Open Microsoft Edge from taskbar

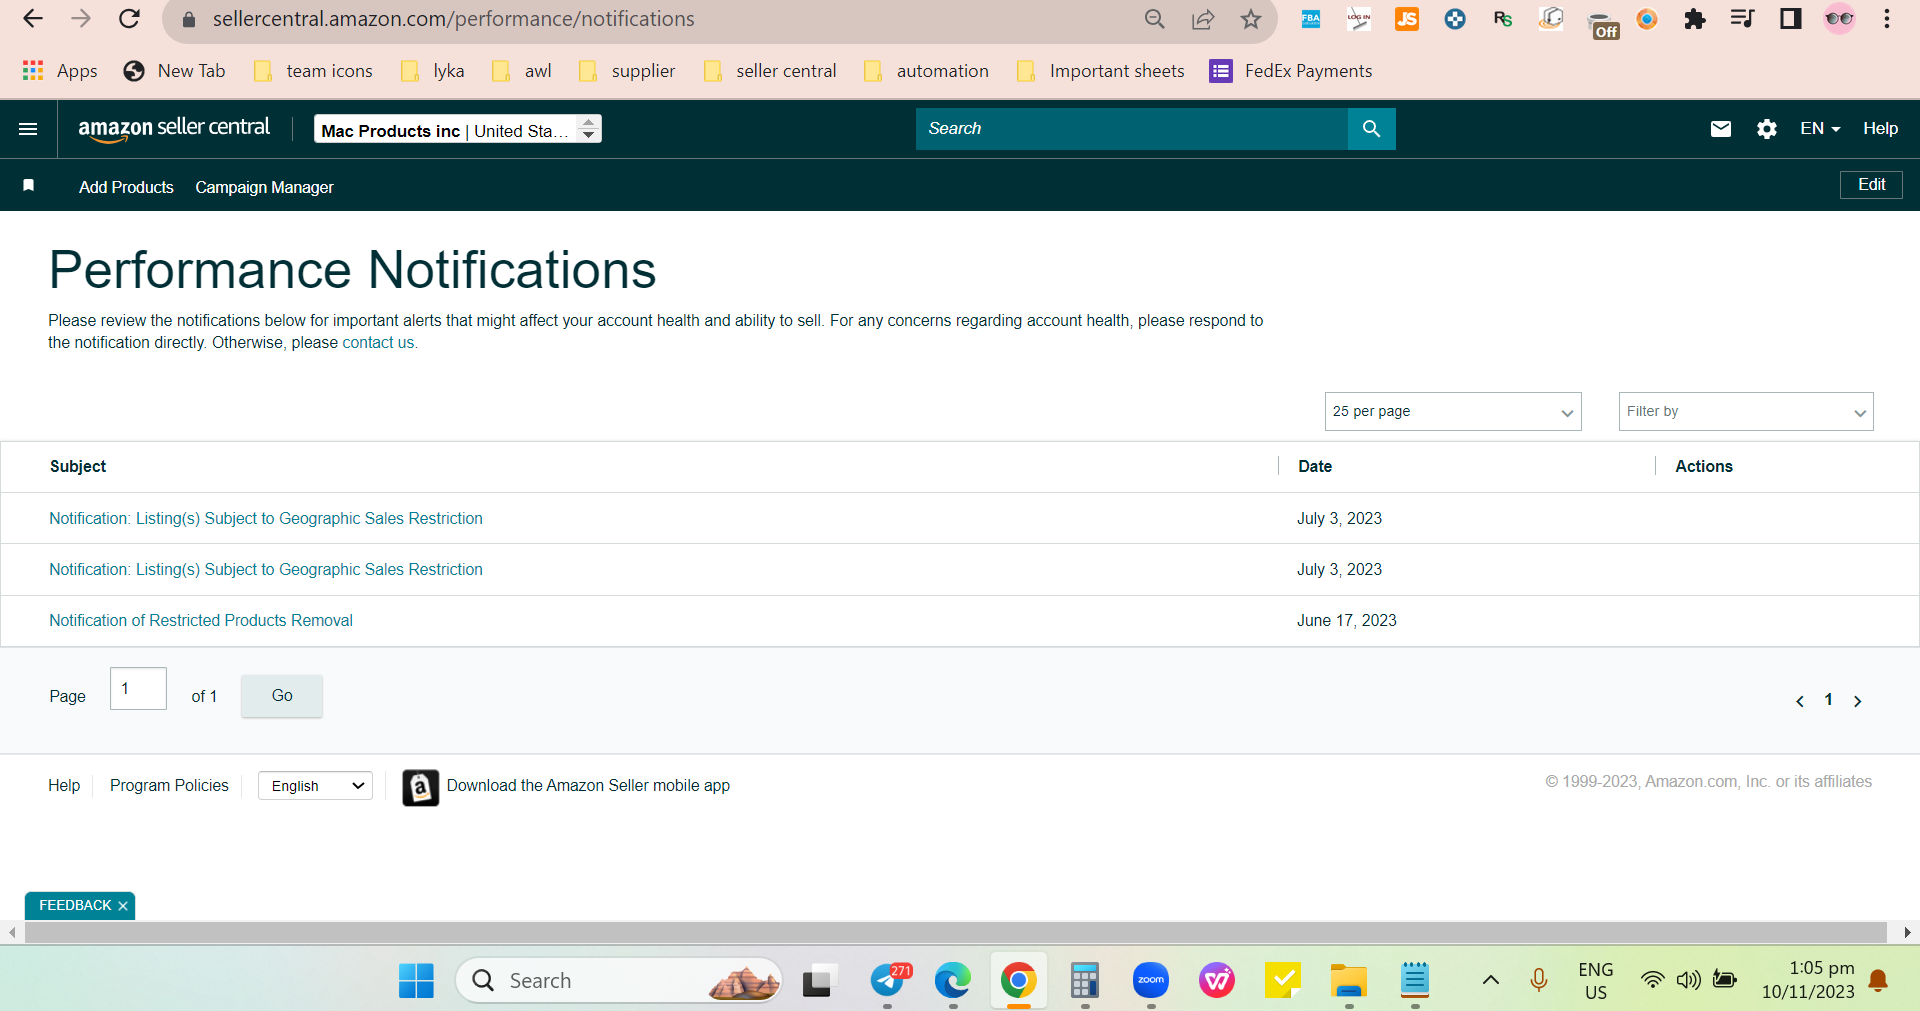tap(952, 981)
